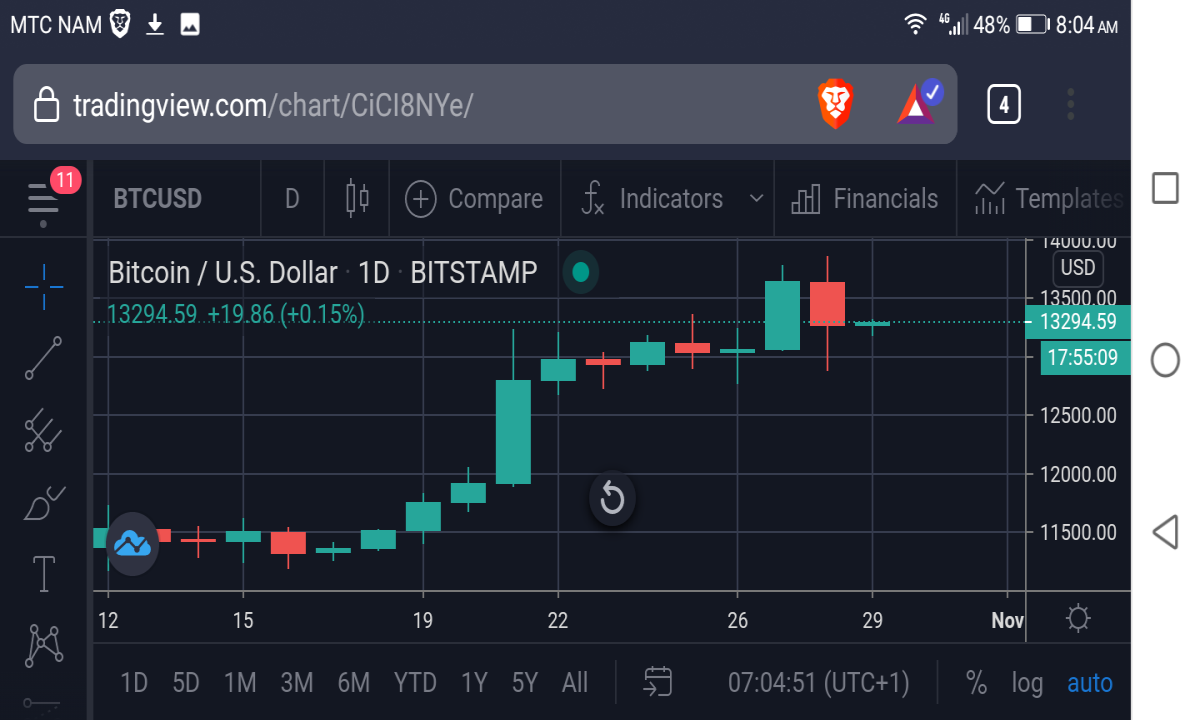Click the 13294.59 current price label

click(1078, 322)
